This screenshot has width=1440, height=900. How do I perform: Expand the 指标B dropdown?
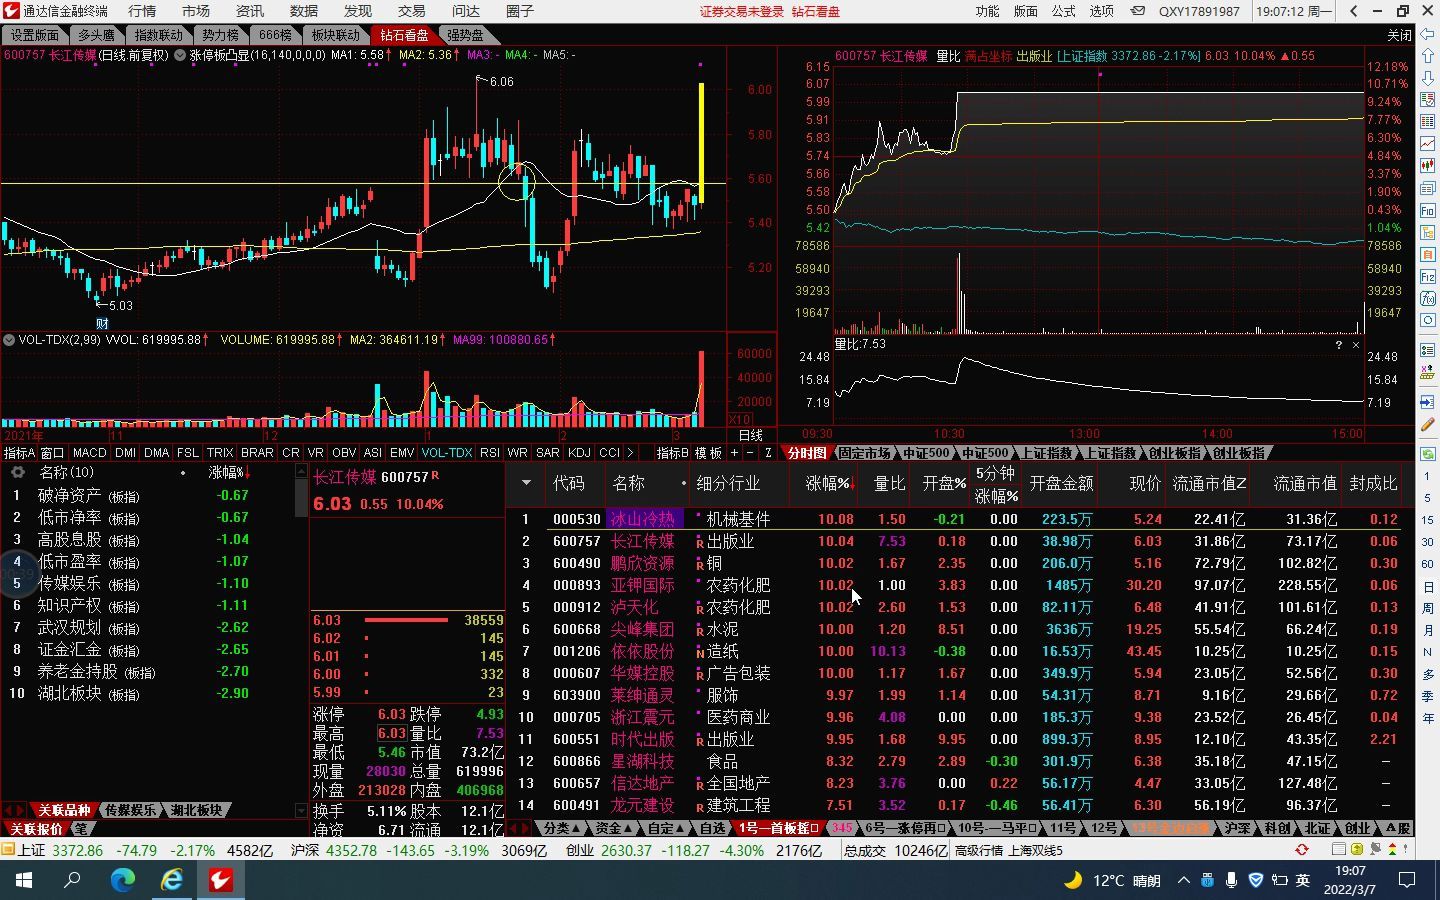[x=672, y=452]
